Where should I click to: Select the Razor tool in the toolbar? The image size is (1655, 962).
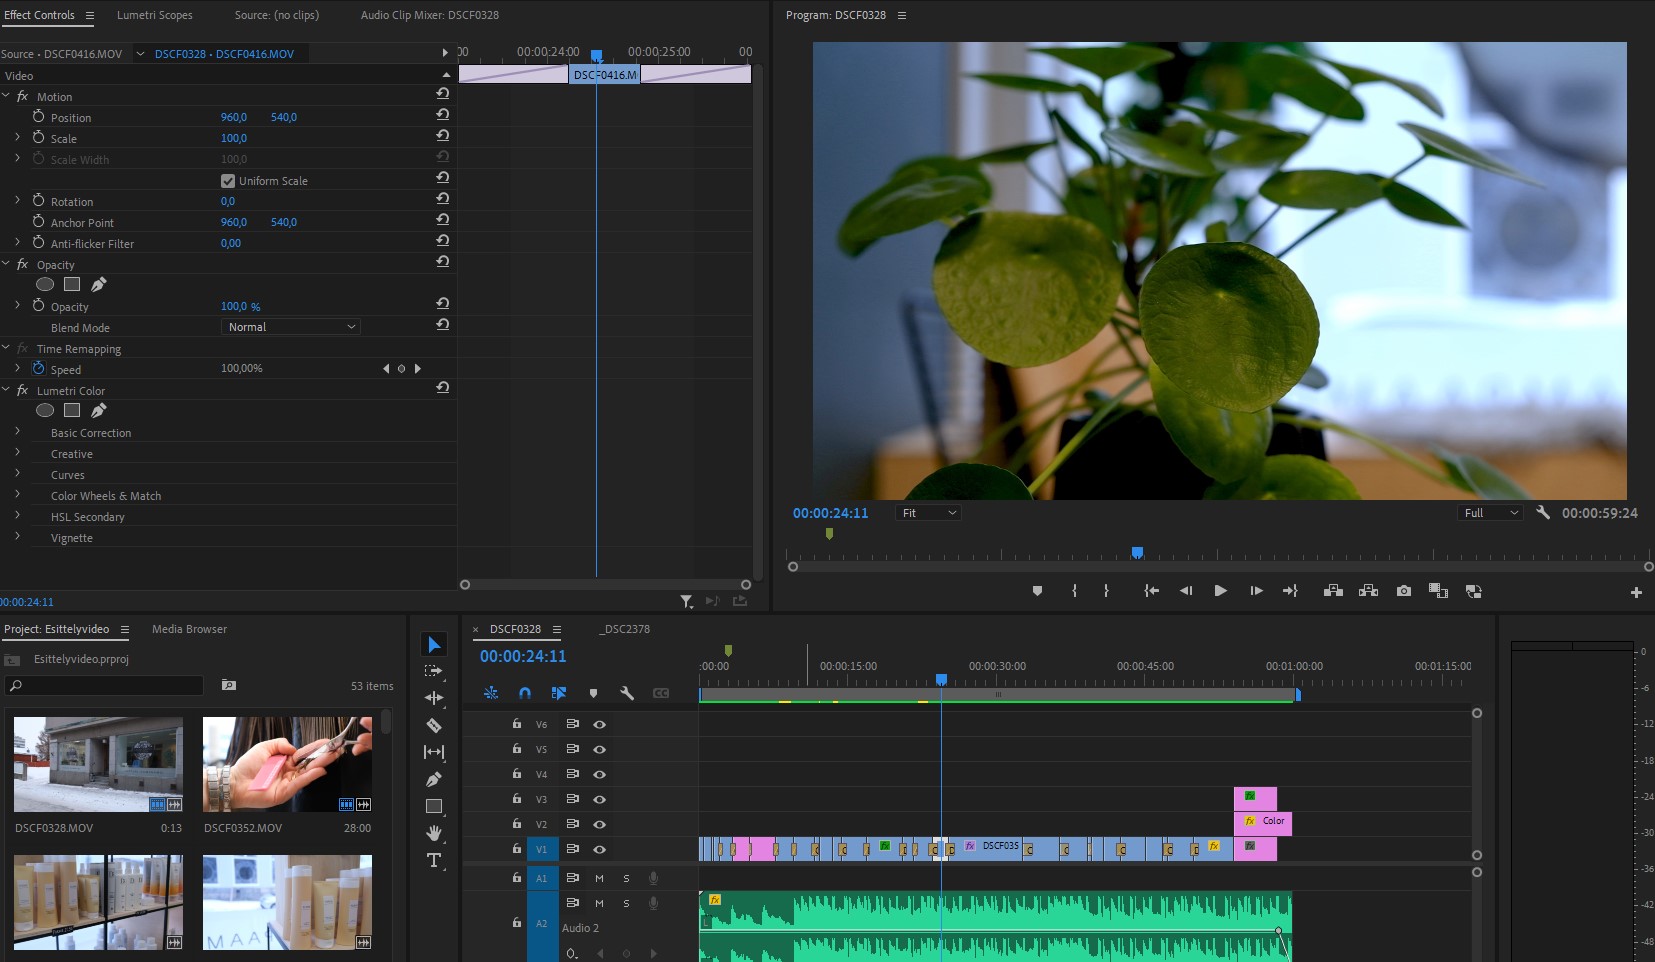(434, 725)
